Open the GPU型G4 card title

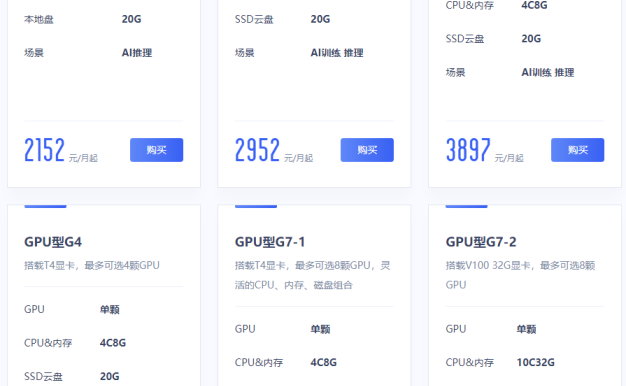[53, 242]
